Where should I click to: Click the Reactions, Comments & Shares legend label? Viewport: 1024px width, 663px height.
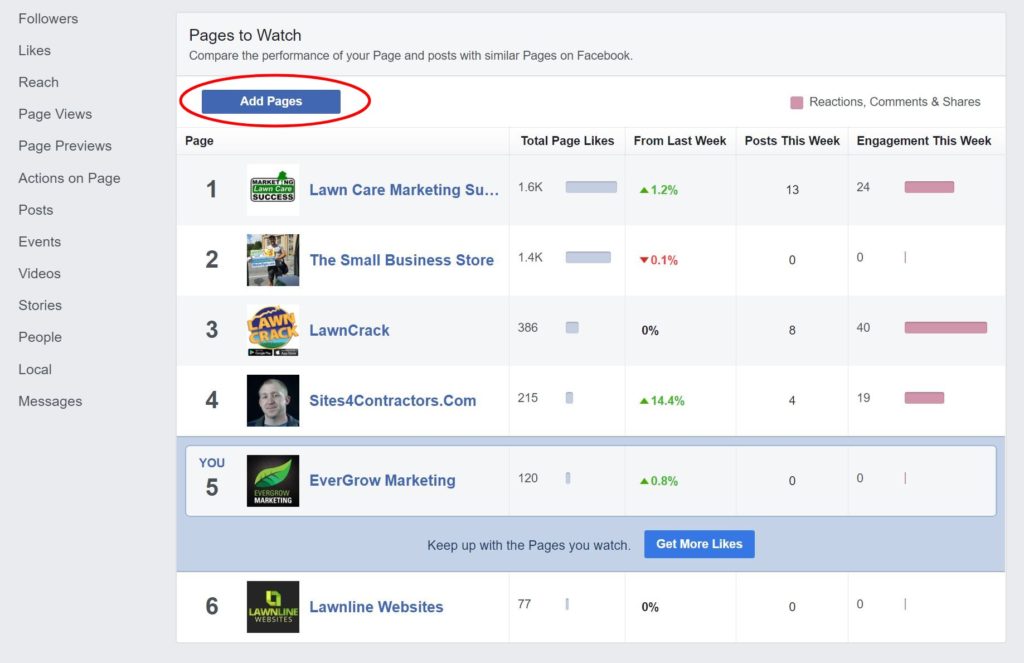coord(895,102)
